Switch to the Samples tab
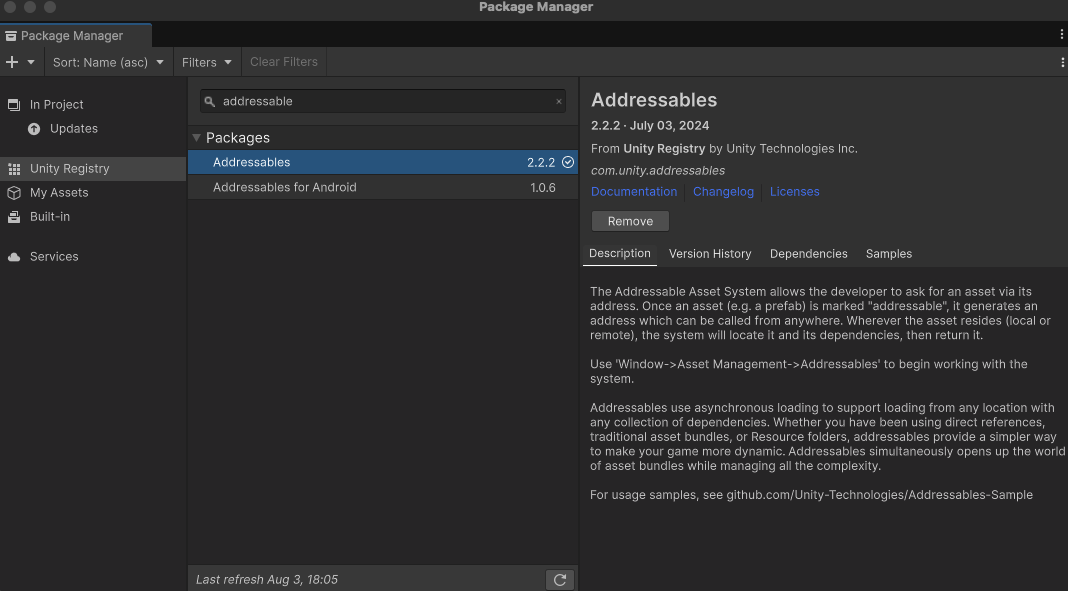1068x591 pixels. [889, 254]
